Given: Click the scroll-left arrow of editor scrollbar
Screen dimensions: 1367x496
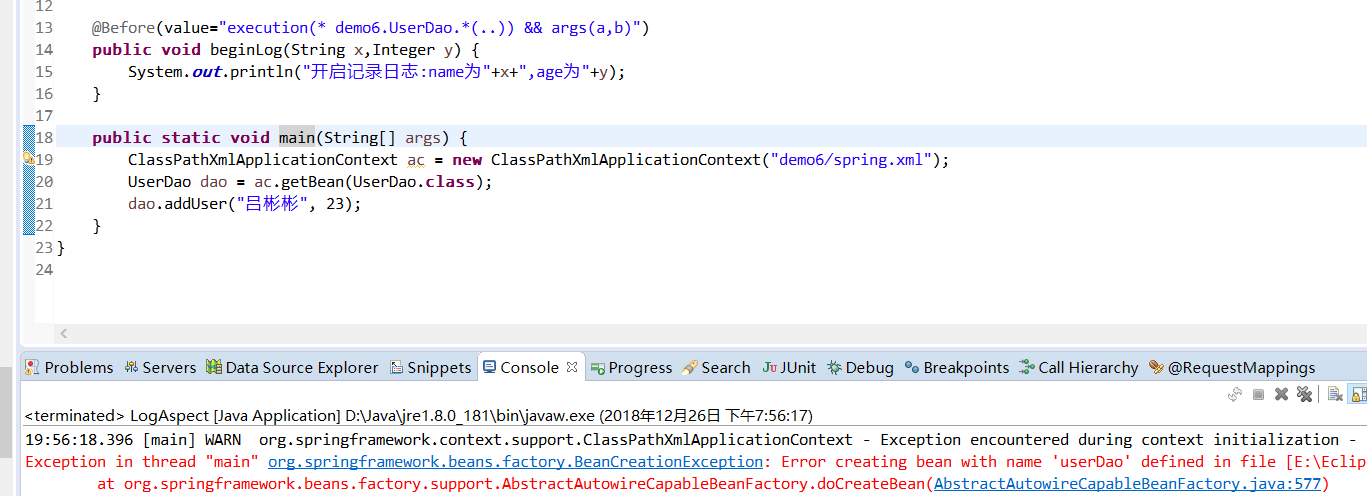Looking at the screenshot, I should point(64,333).
